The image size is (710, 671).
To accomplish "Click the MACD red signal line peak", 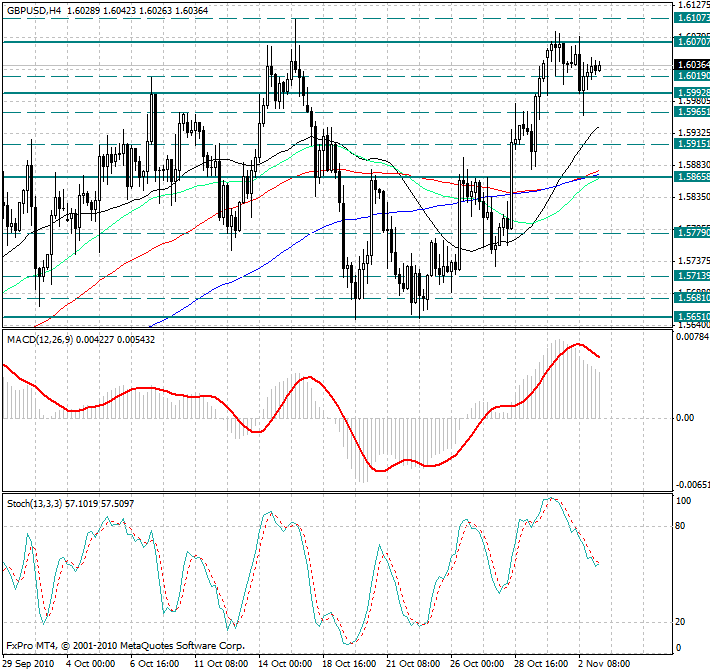I will tap(577, 345).
